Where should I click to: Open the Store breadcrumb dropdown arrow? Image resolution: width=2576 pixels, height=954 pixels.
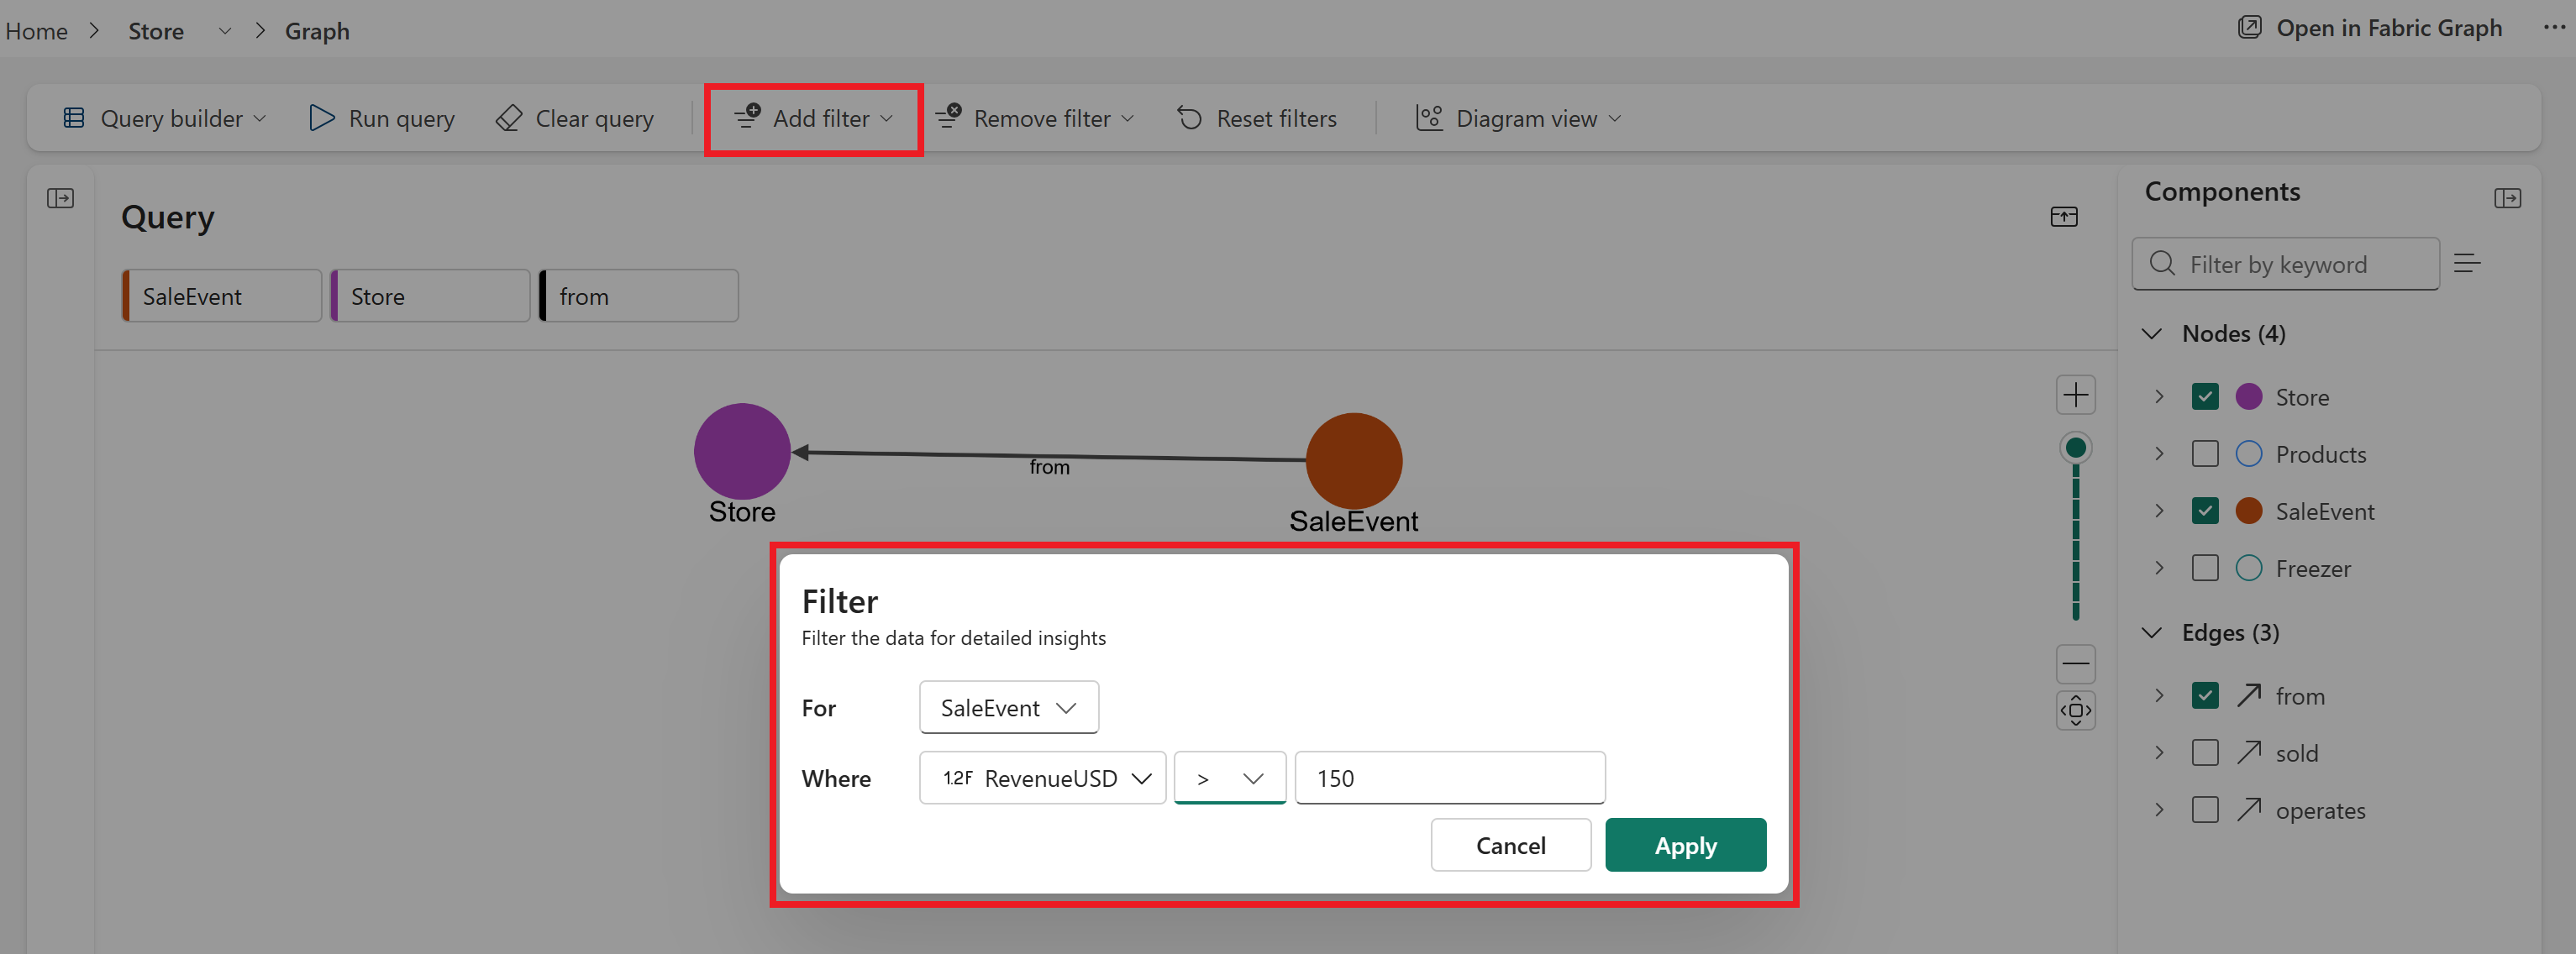click(225, 31)
